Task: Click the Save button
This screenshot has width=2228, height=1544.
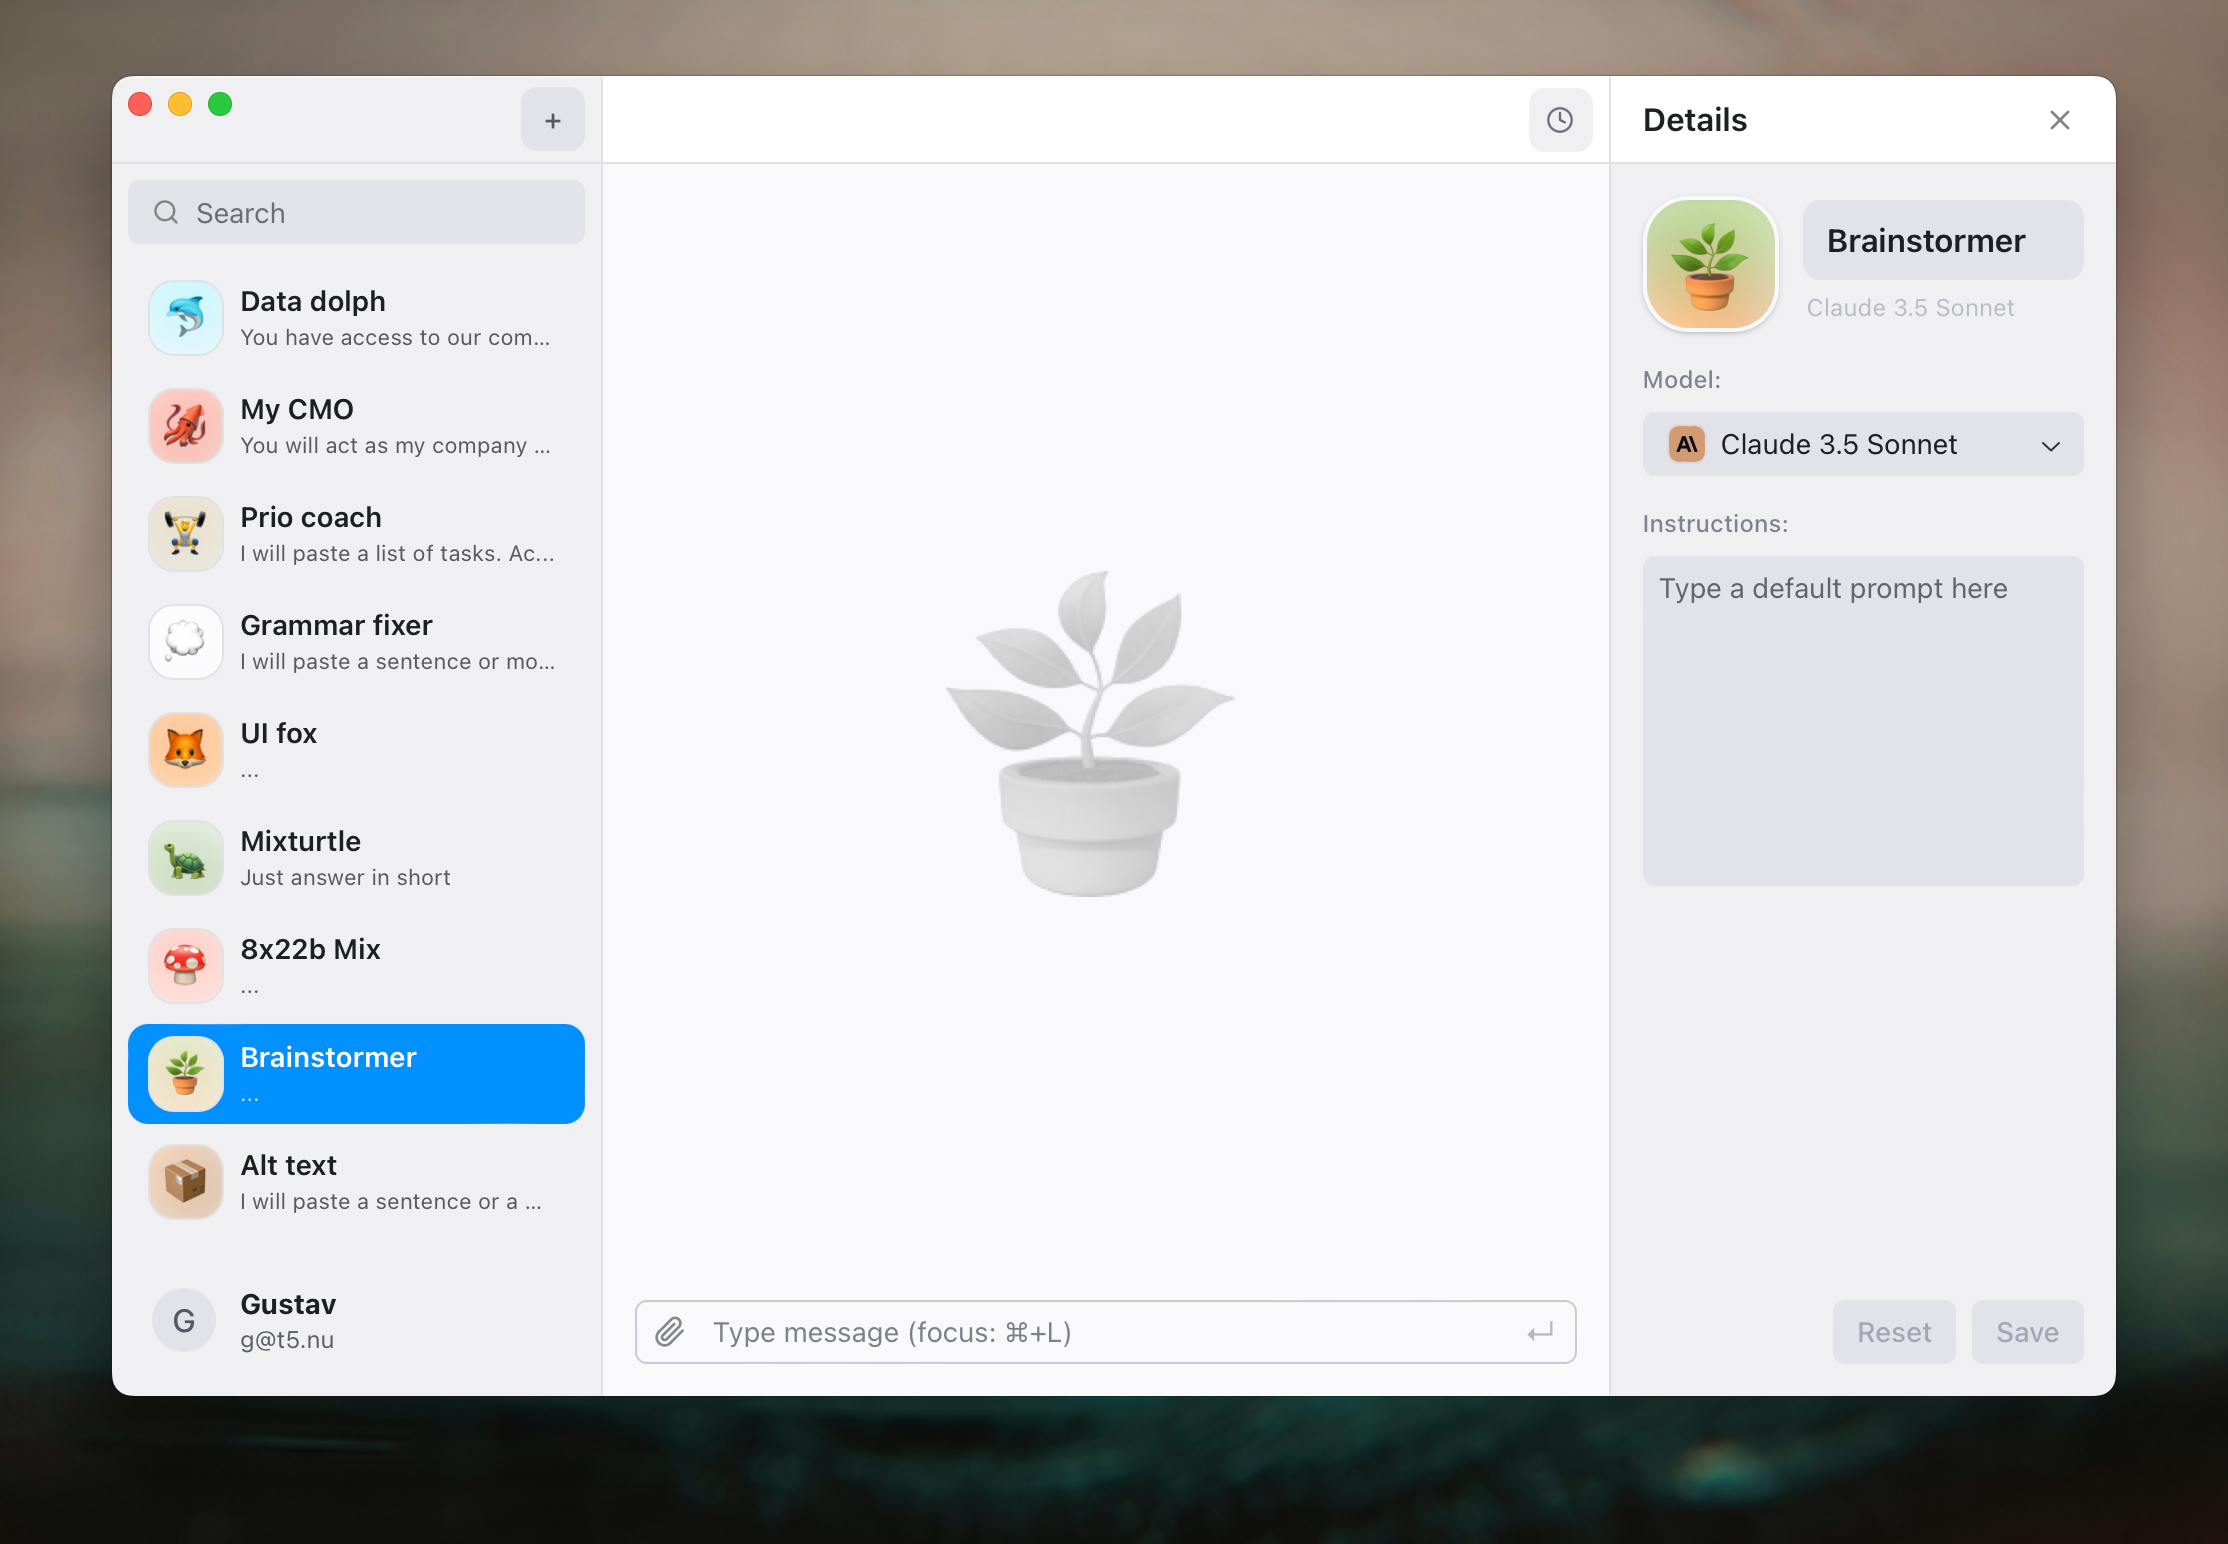Action: pos(2026,1332)
